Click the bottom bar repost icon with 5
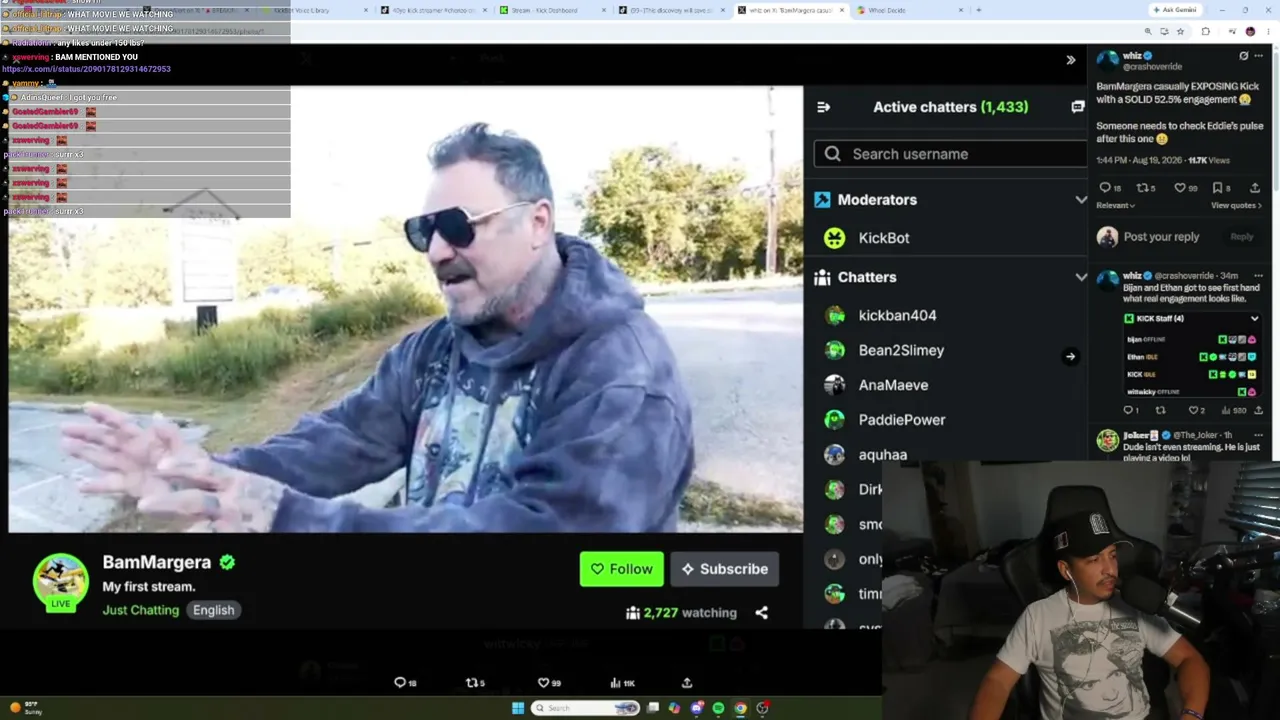 coord(472,683)
